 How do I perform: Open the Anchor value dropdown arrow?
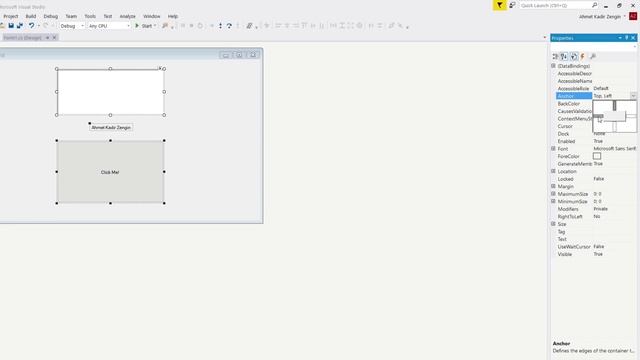[x=633, y=96]
